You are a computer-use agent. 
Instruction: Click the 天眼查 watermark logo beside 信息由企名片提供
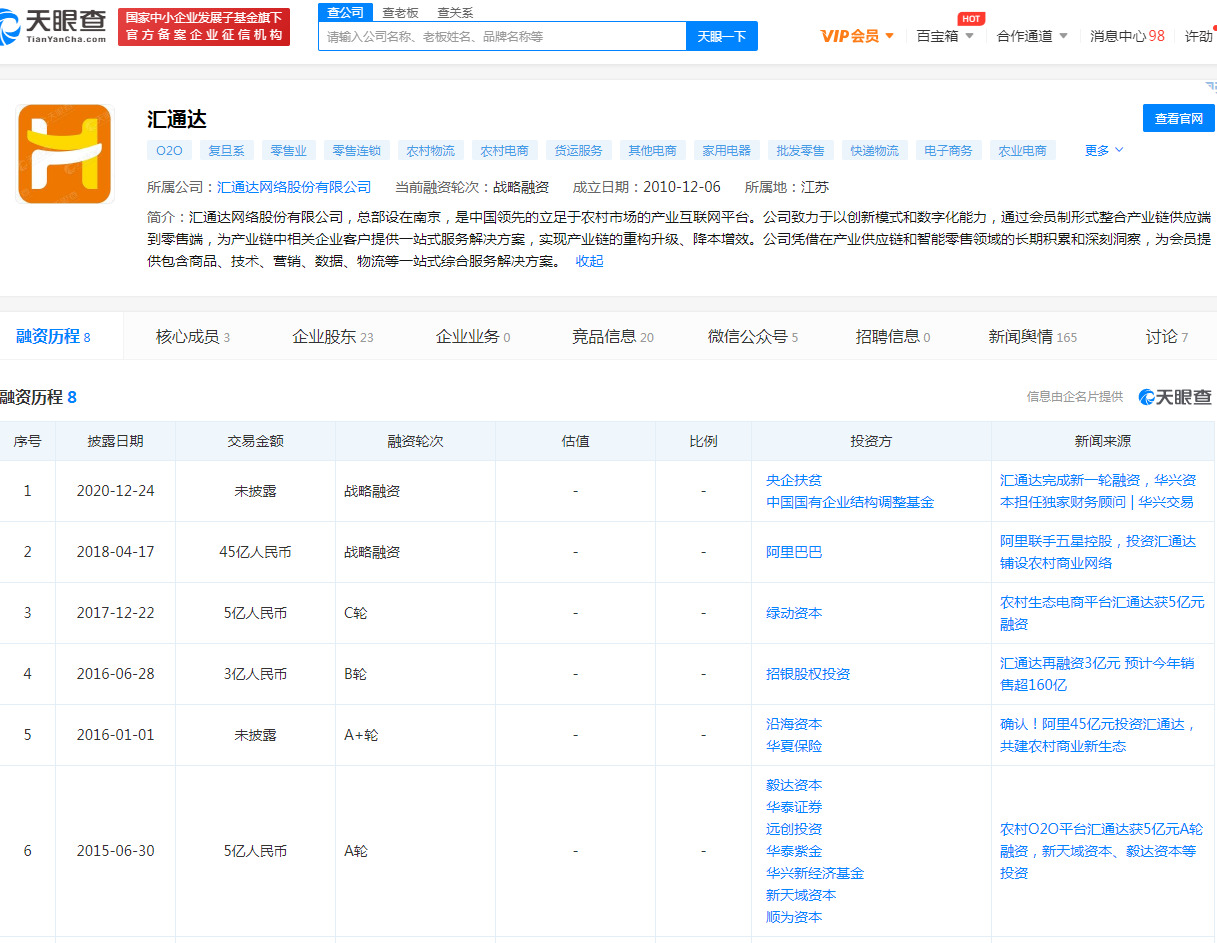coord(1175,397)
